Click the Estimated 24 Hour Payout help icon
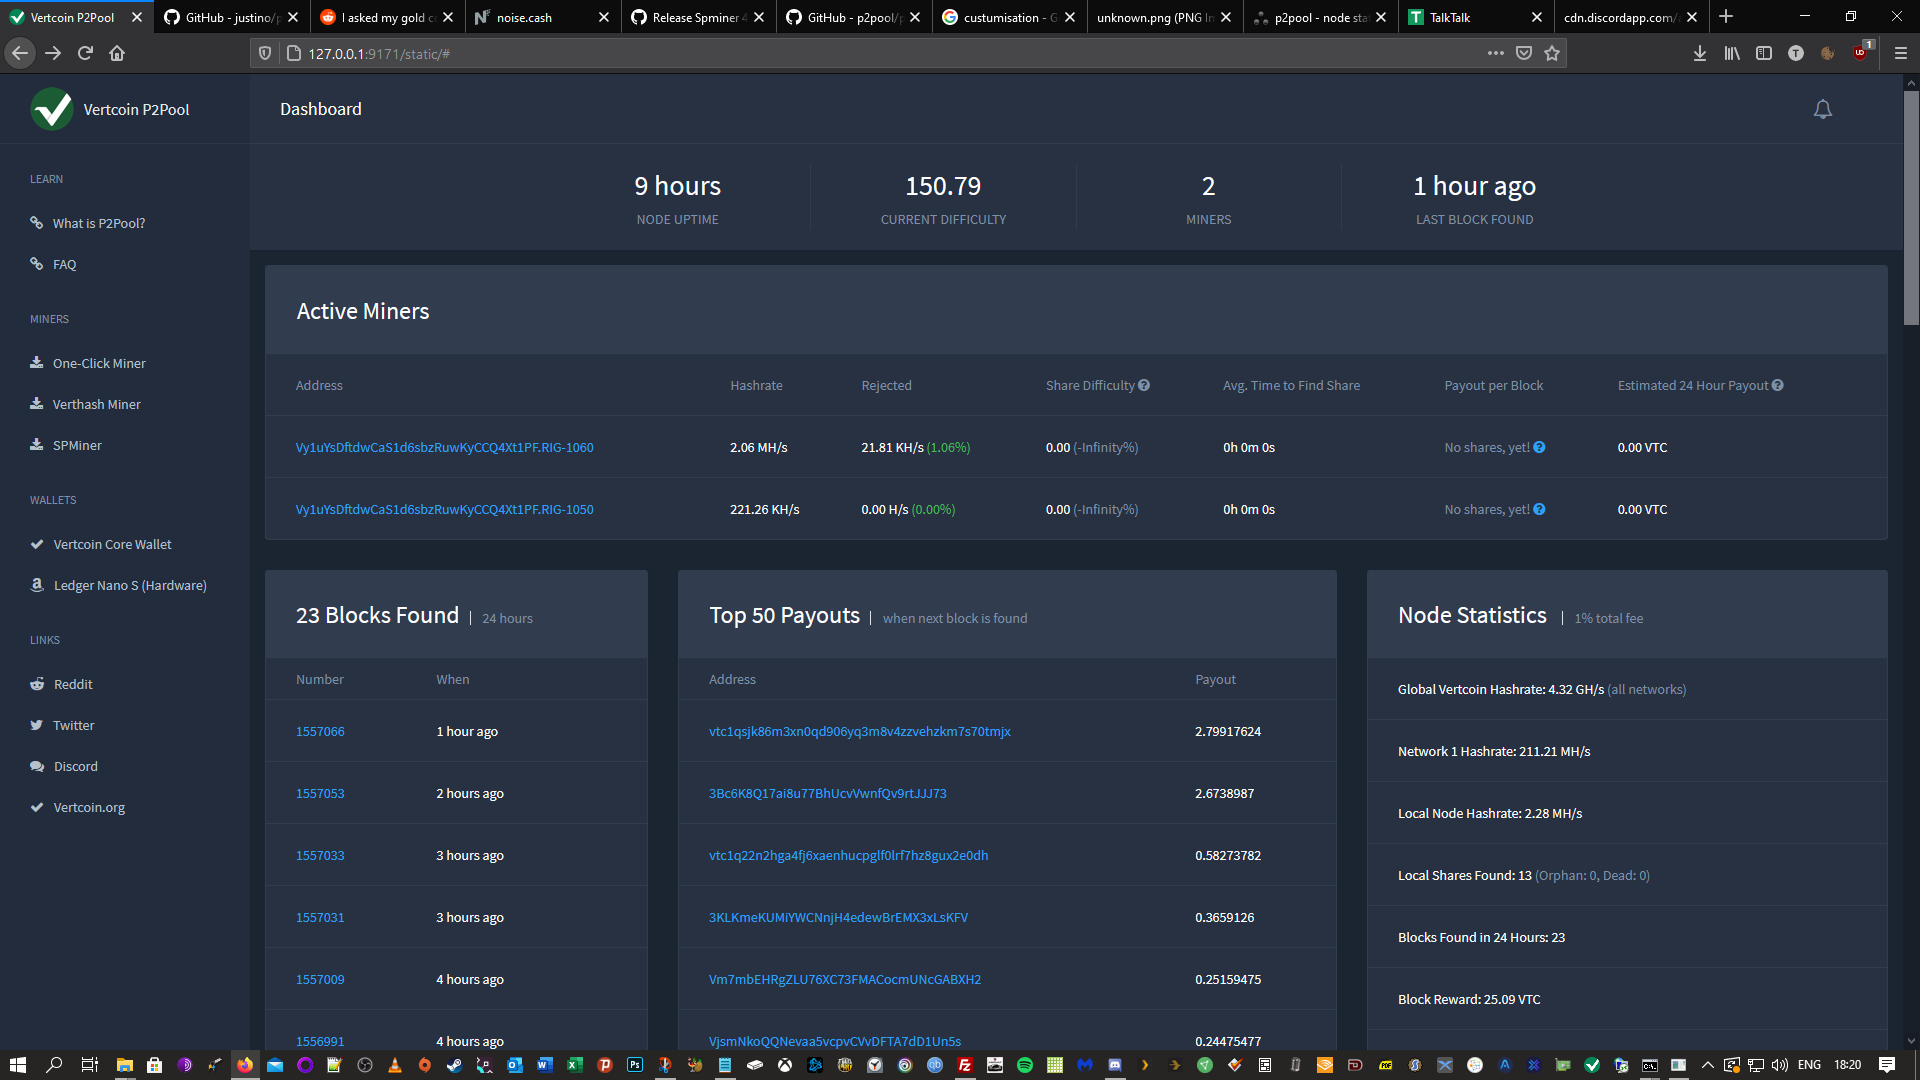This screenshot has height=1080, width=1920. tap(1777, 385)
